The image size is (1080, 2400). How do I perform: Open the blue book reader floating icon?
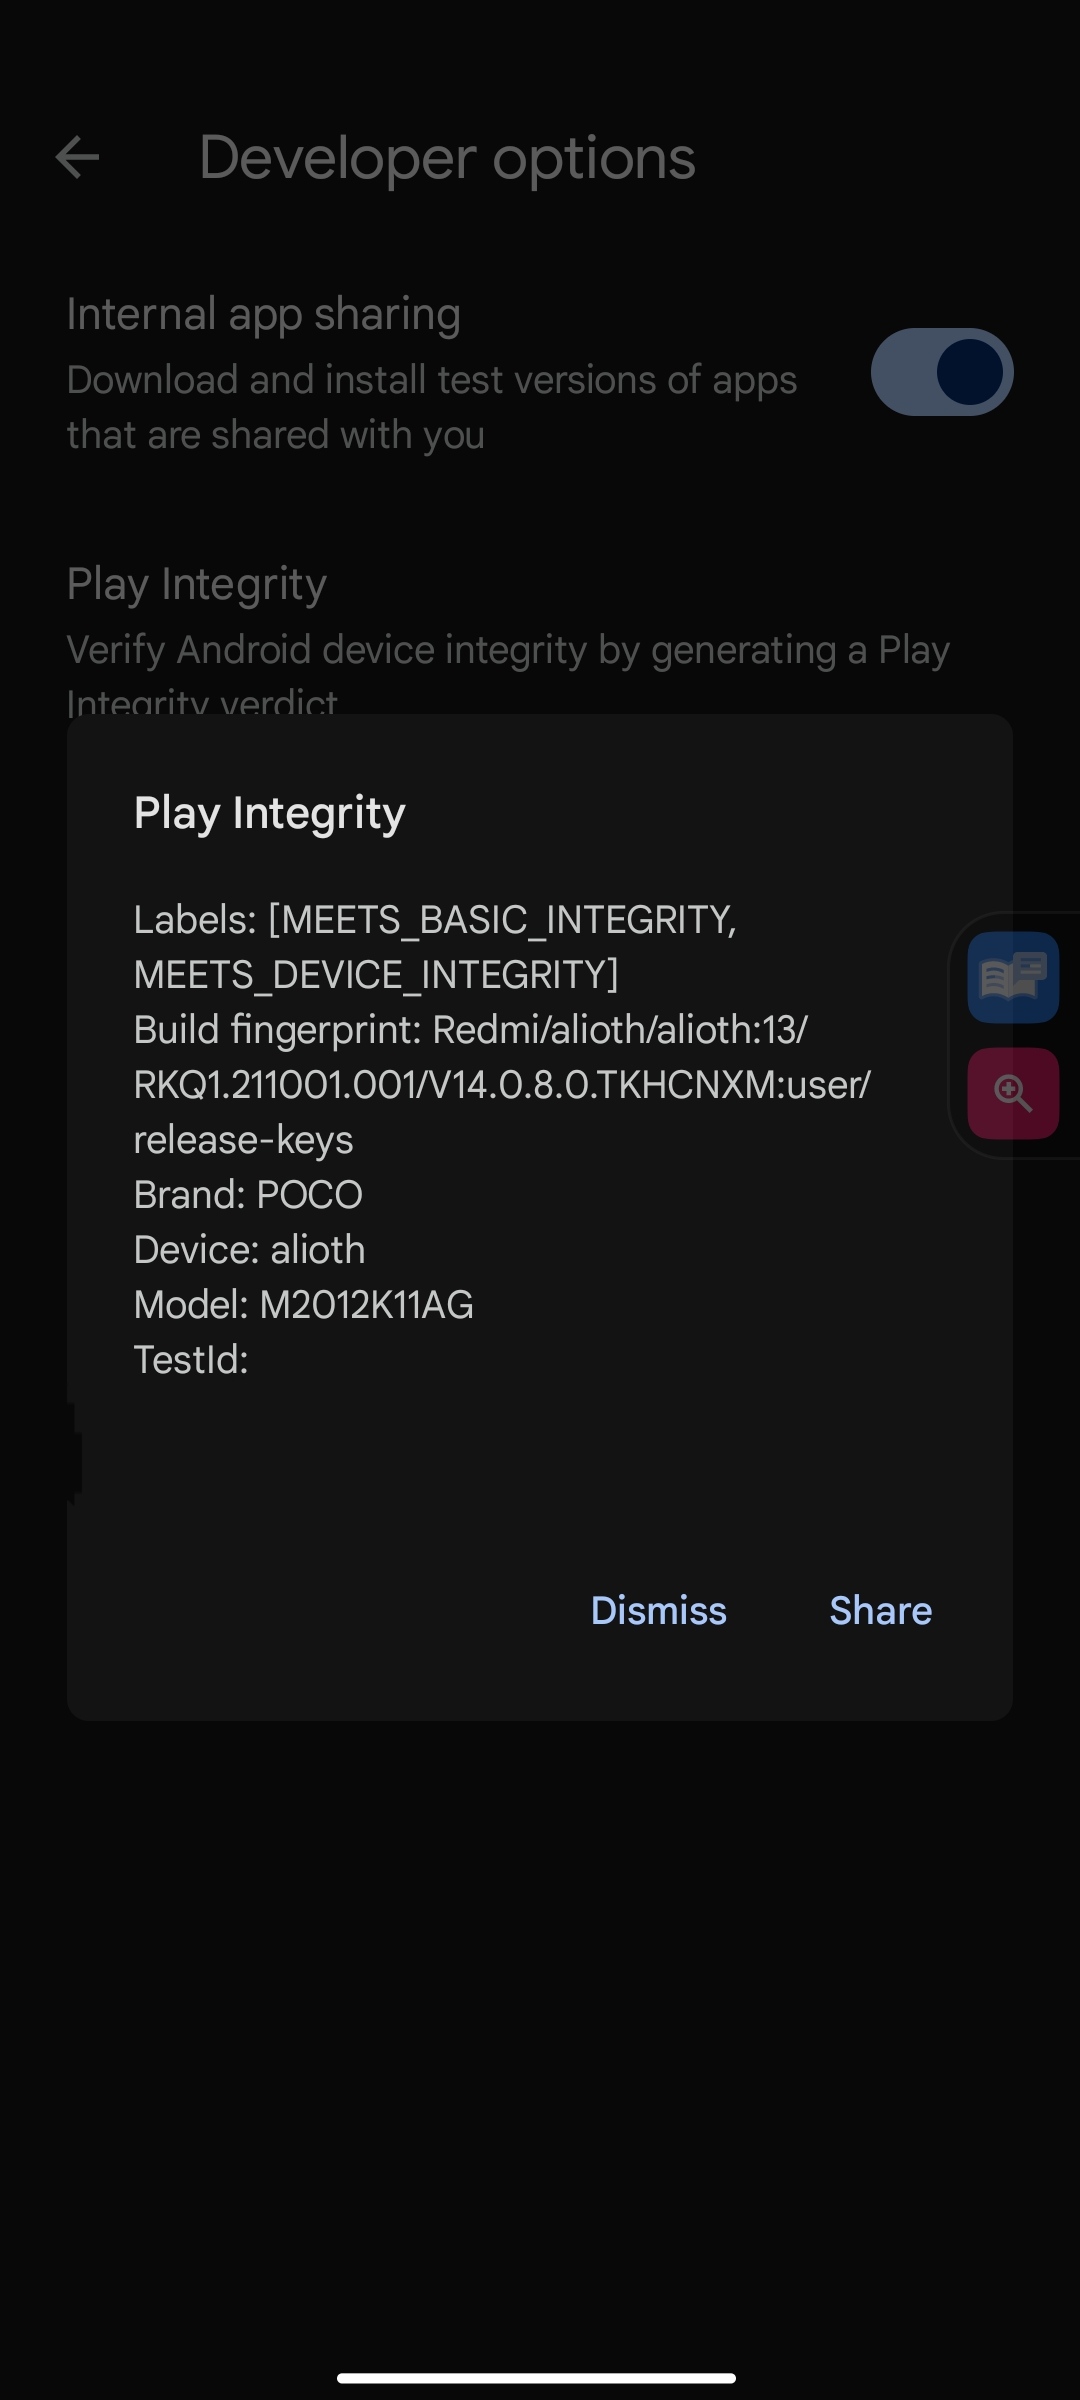click(1013, 977)
